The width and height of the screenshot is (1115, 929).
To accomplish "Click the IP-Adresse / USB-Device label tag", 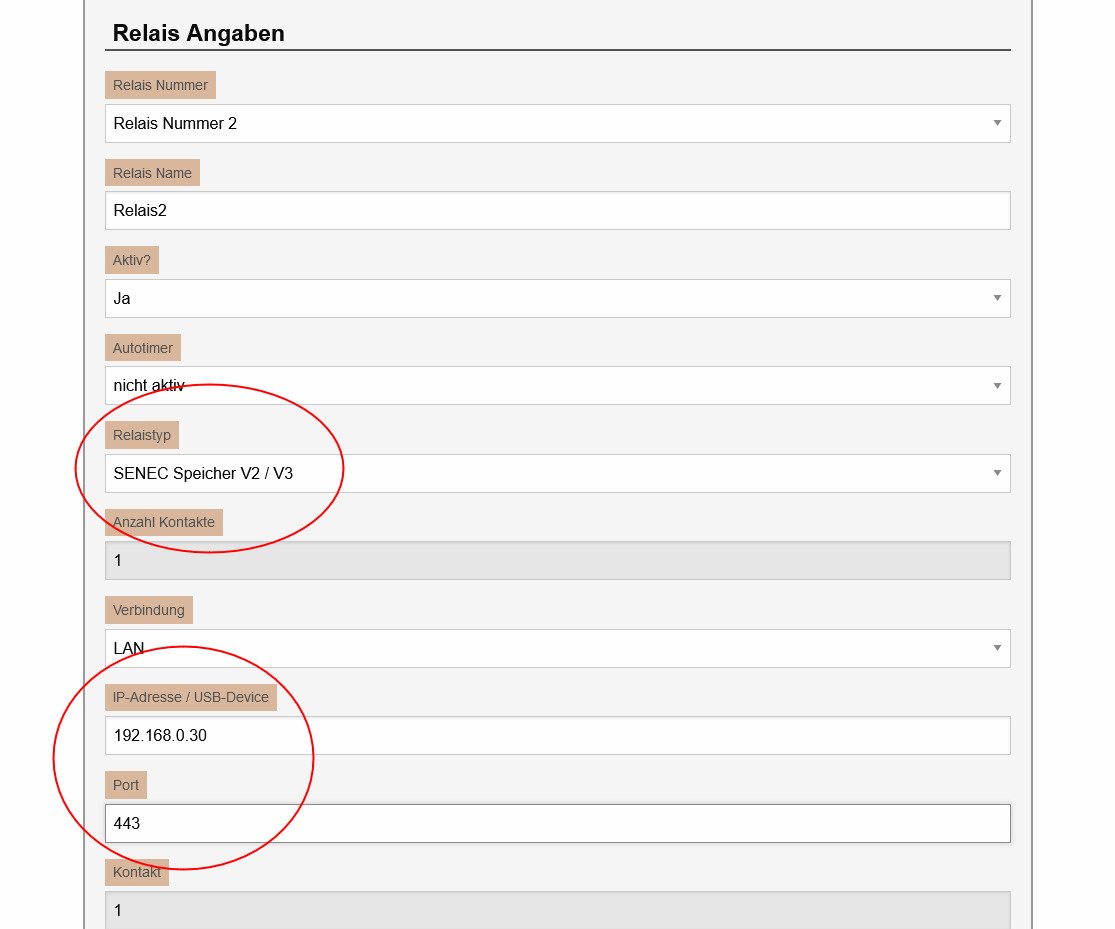I will 191,697.
